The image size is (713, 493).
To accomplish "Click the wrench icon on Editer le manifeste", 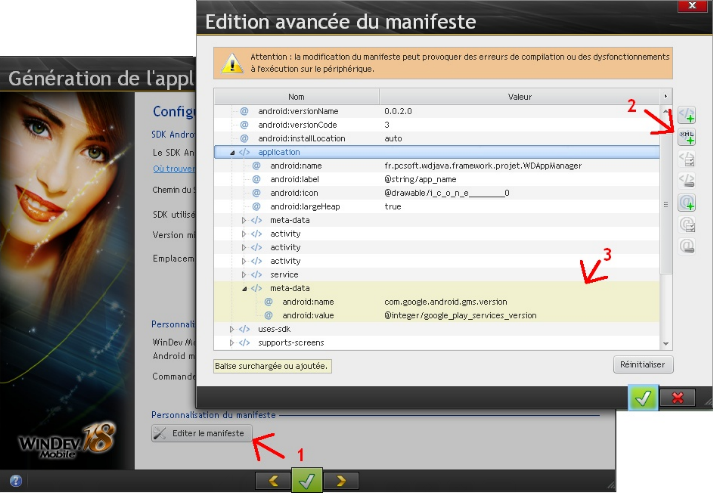I will [160, 433].
